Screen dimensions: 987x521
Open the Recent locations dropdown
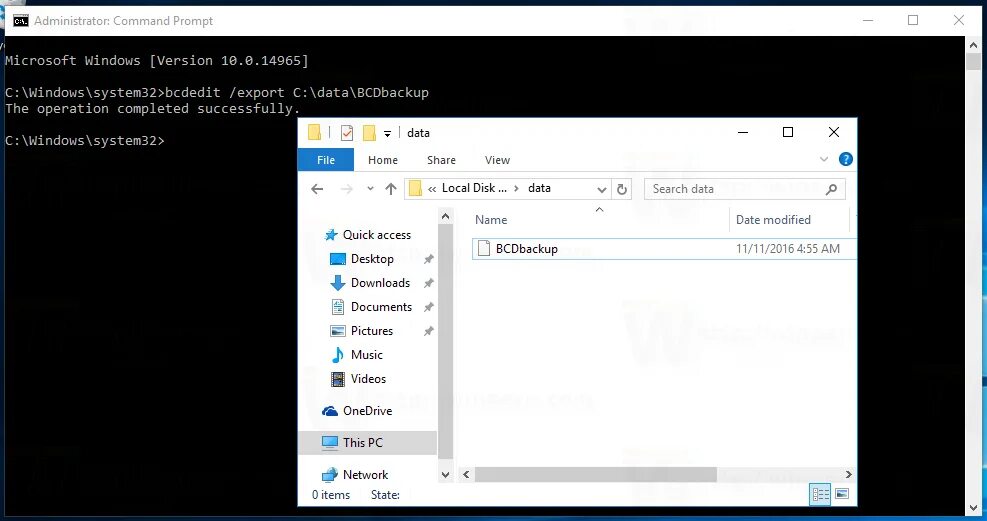[370, 189]
